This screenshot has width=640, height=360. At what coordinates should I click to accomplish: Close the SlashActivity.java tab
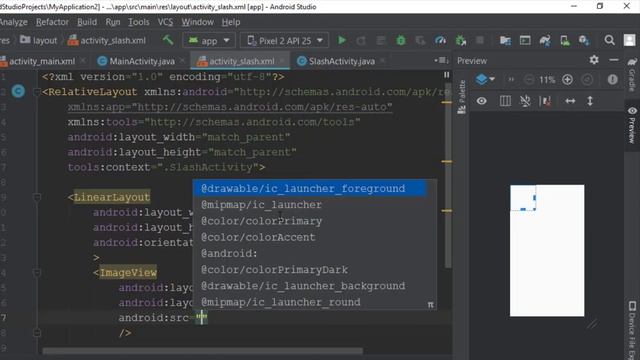pos(382,61)
